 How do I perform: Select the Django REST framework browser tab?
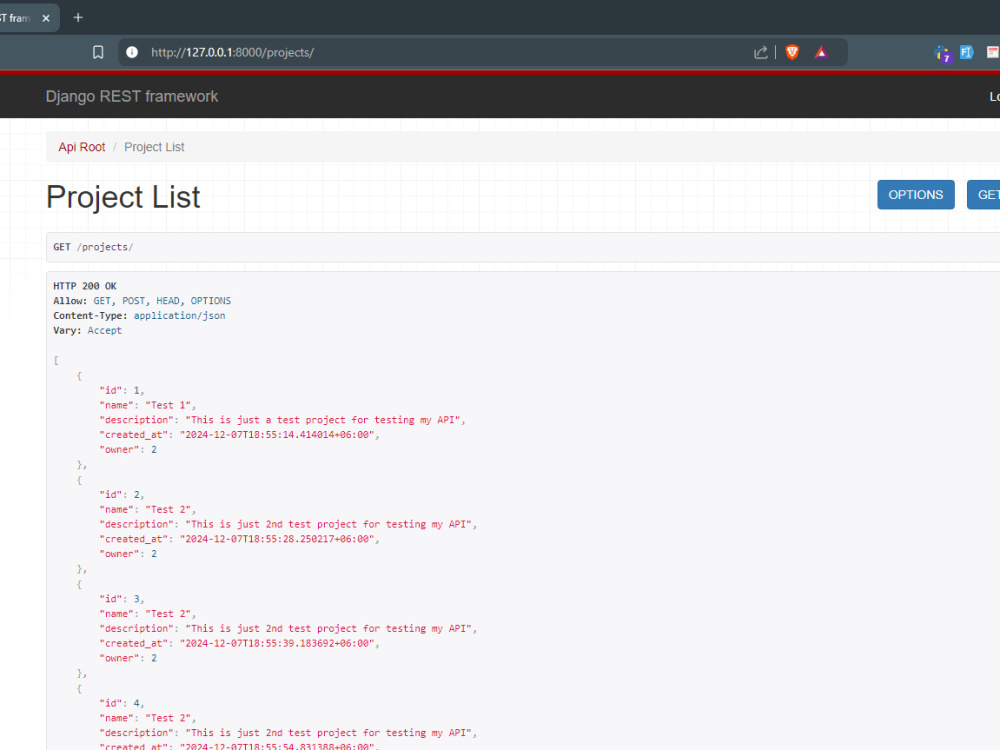pos(29,18)
